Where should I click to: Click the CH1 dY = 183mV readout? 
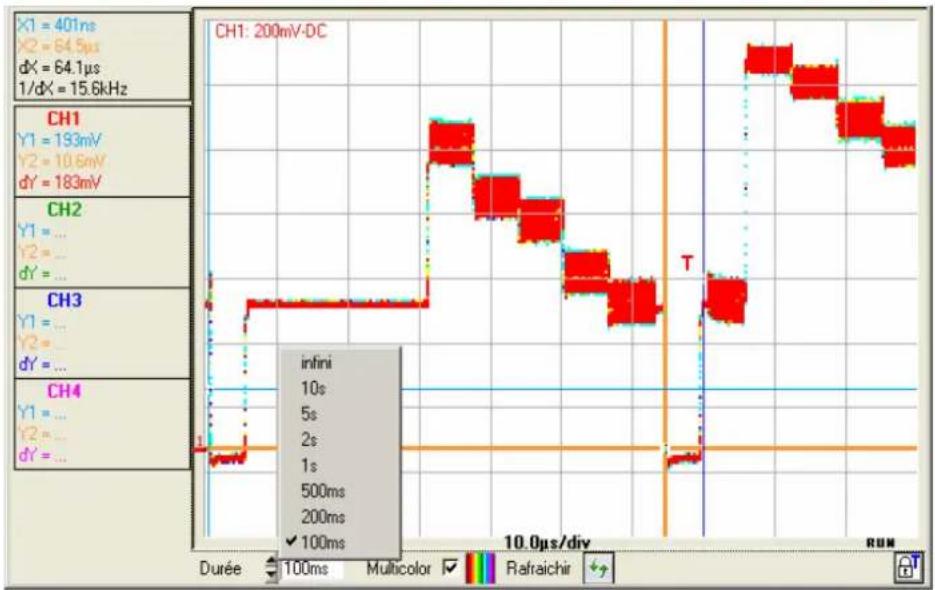(60, 182)
